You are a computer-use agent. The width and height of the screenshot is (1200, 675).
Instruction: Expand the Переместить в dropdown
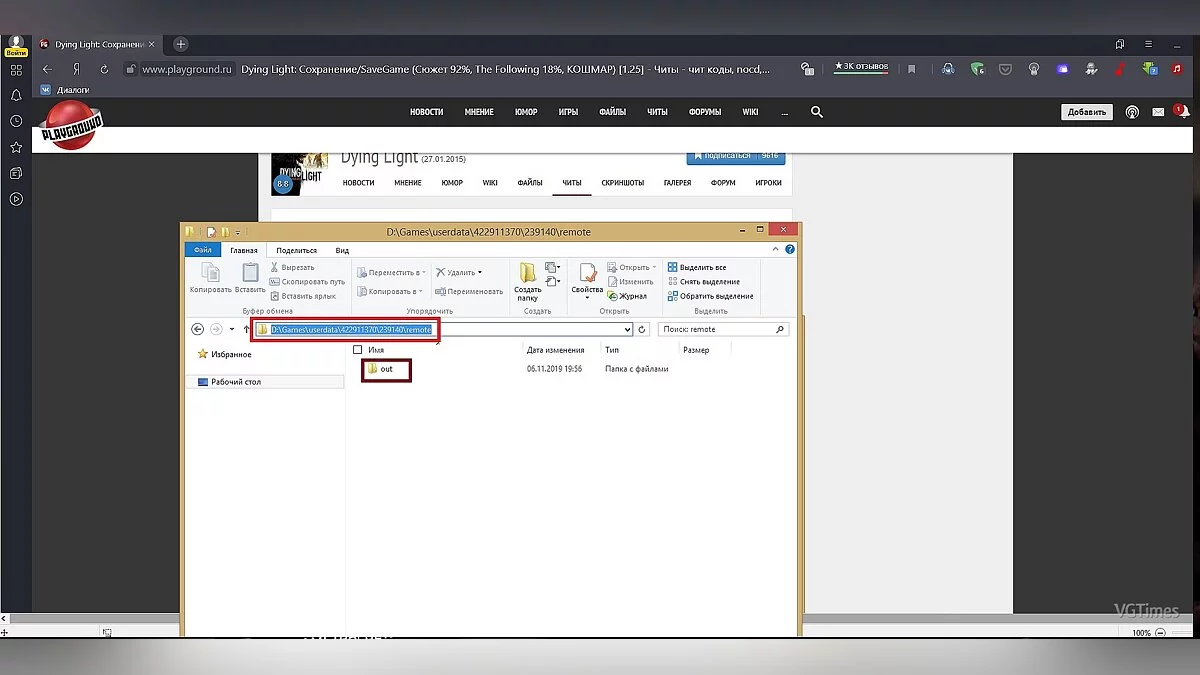[x=424, y=272]
